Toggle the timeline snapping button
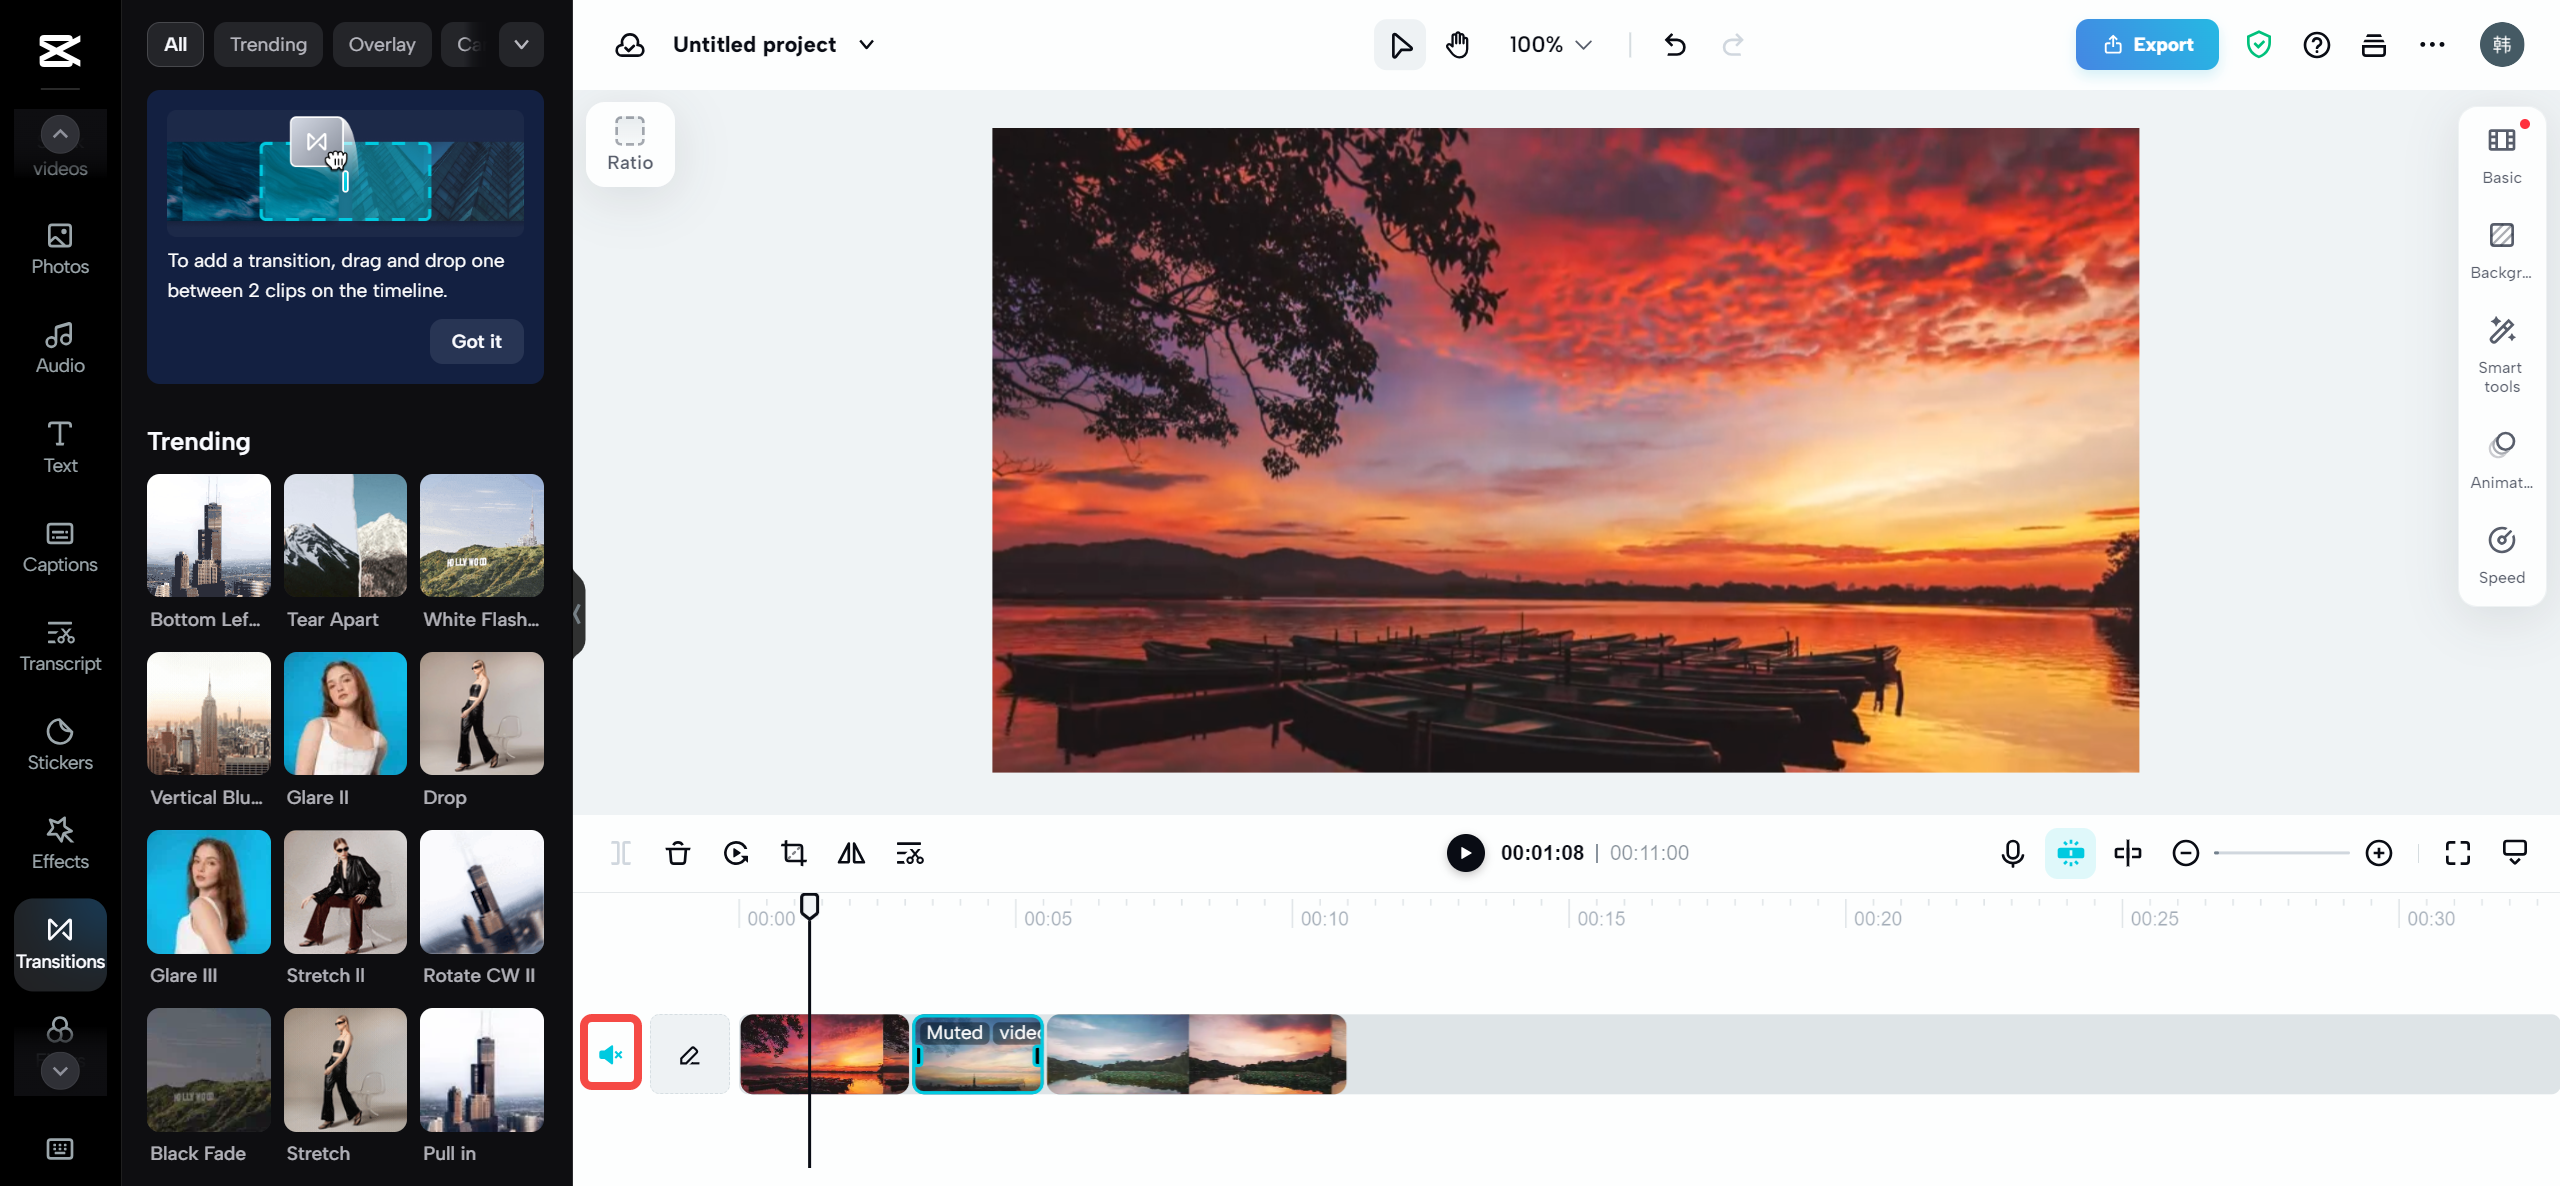This screenshot has height=1186, width=2560. click(2070, 853)
